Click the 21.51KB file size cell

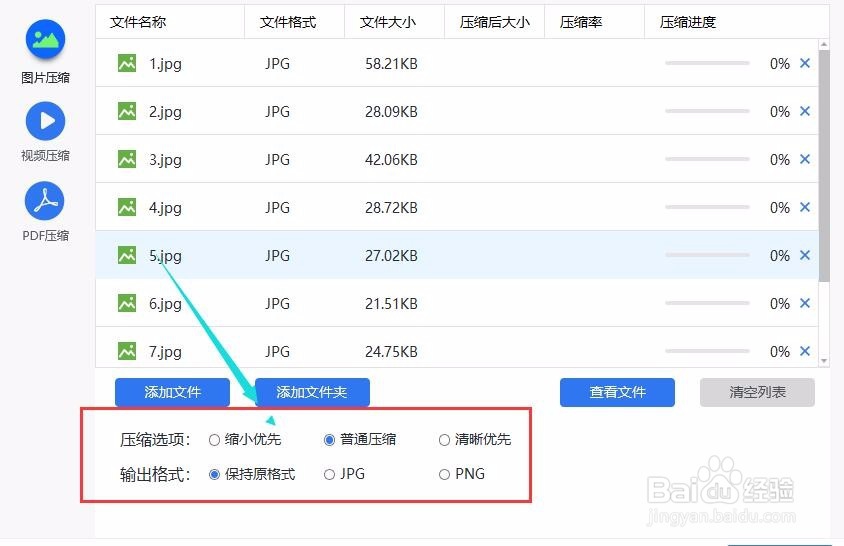[x=391, y=303]
